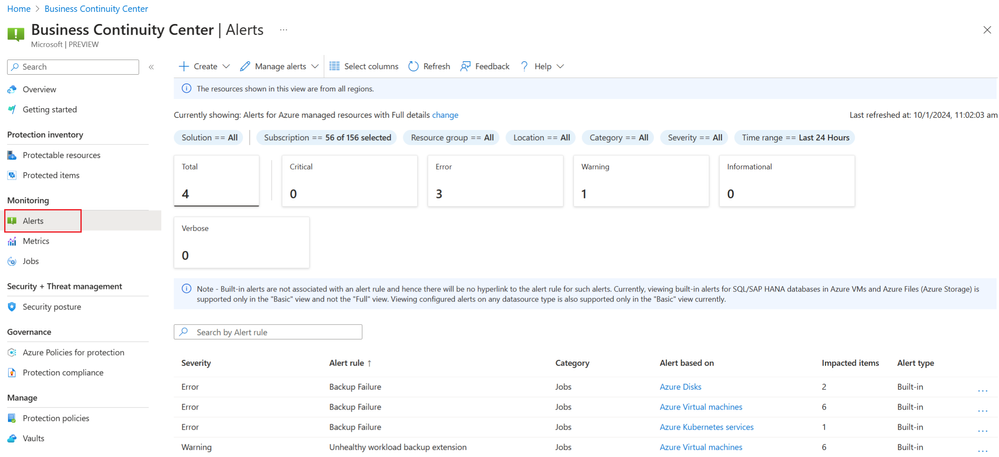Open Protected items page
Image resolution: width=999 pixels, height=457 pixels.
click(51, 175)
